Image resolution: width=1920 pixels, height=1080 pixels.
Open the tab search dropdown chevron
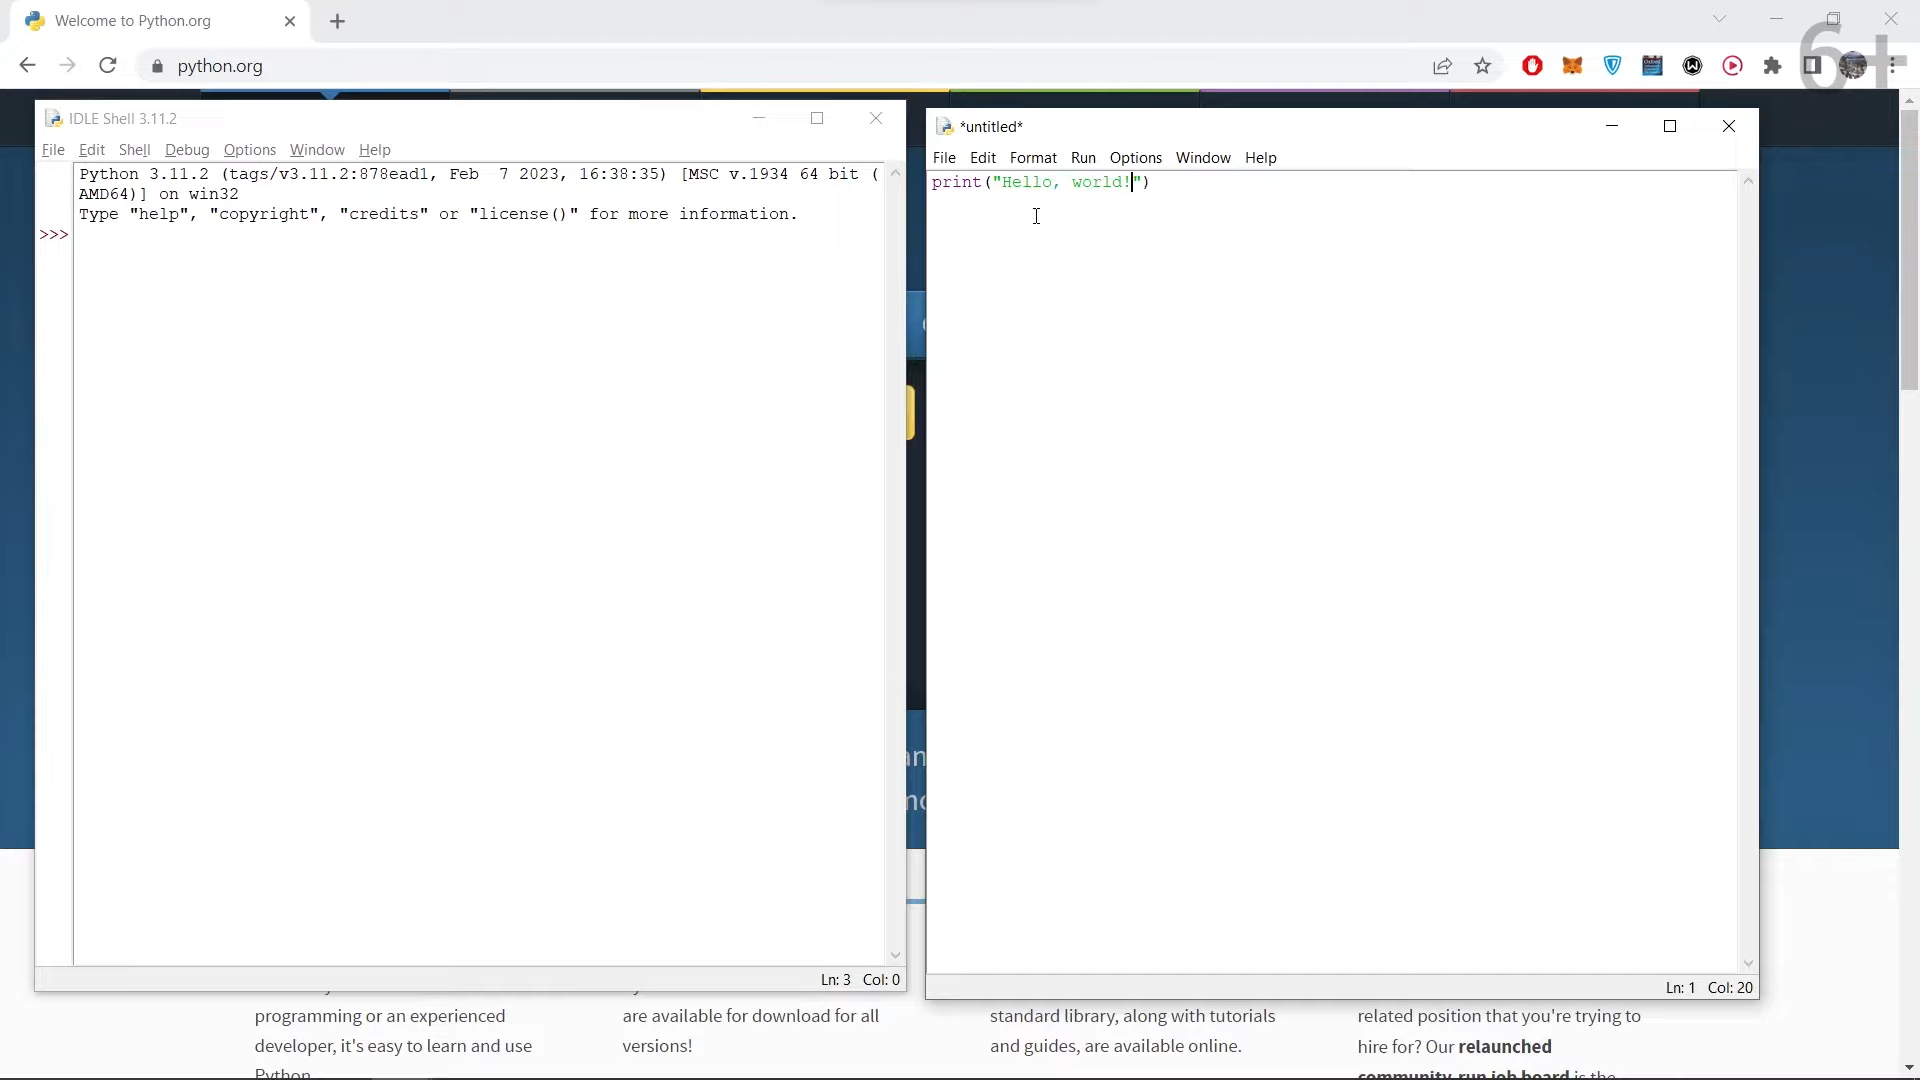1719,19
